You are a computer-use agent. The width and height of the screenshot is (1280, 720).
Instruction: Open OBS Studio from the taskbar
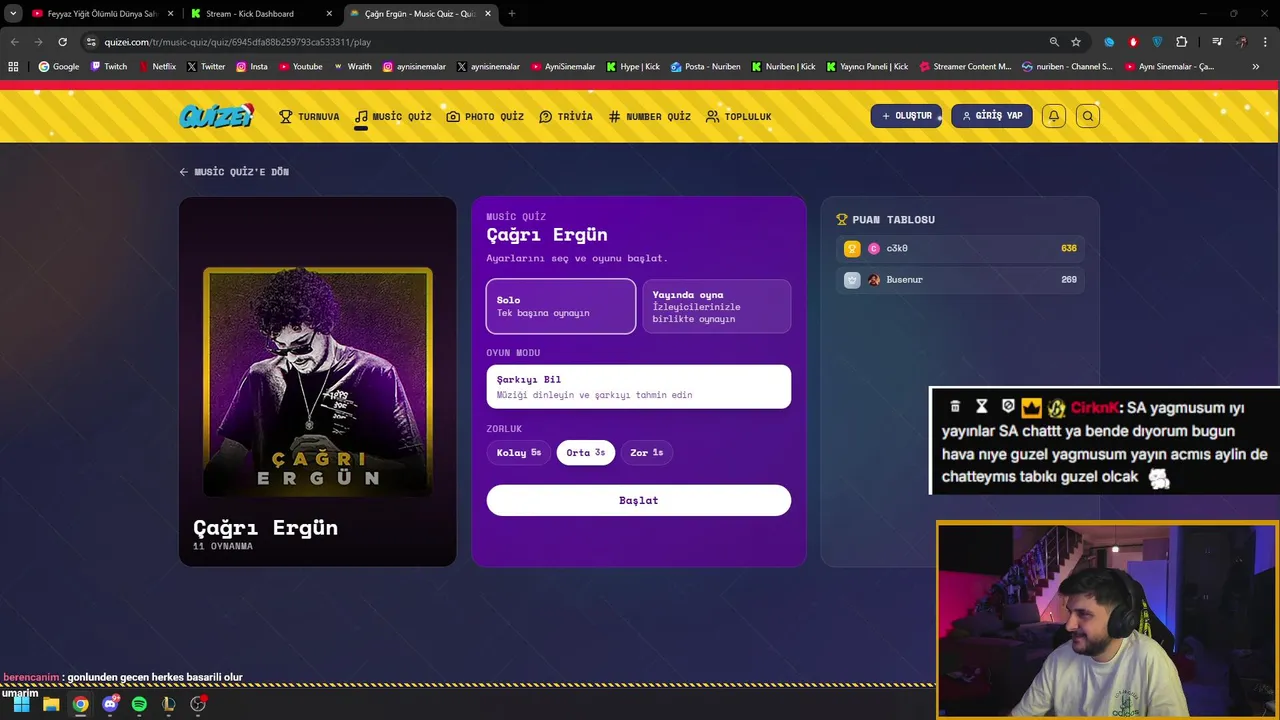point(198,704)
